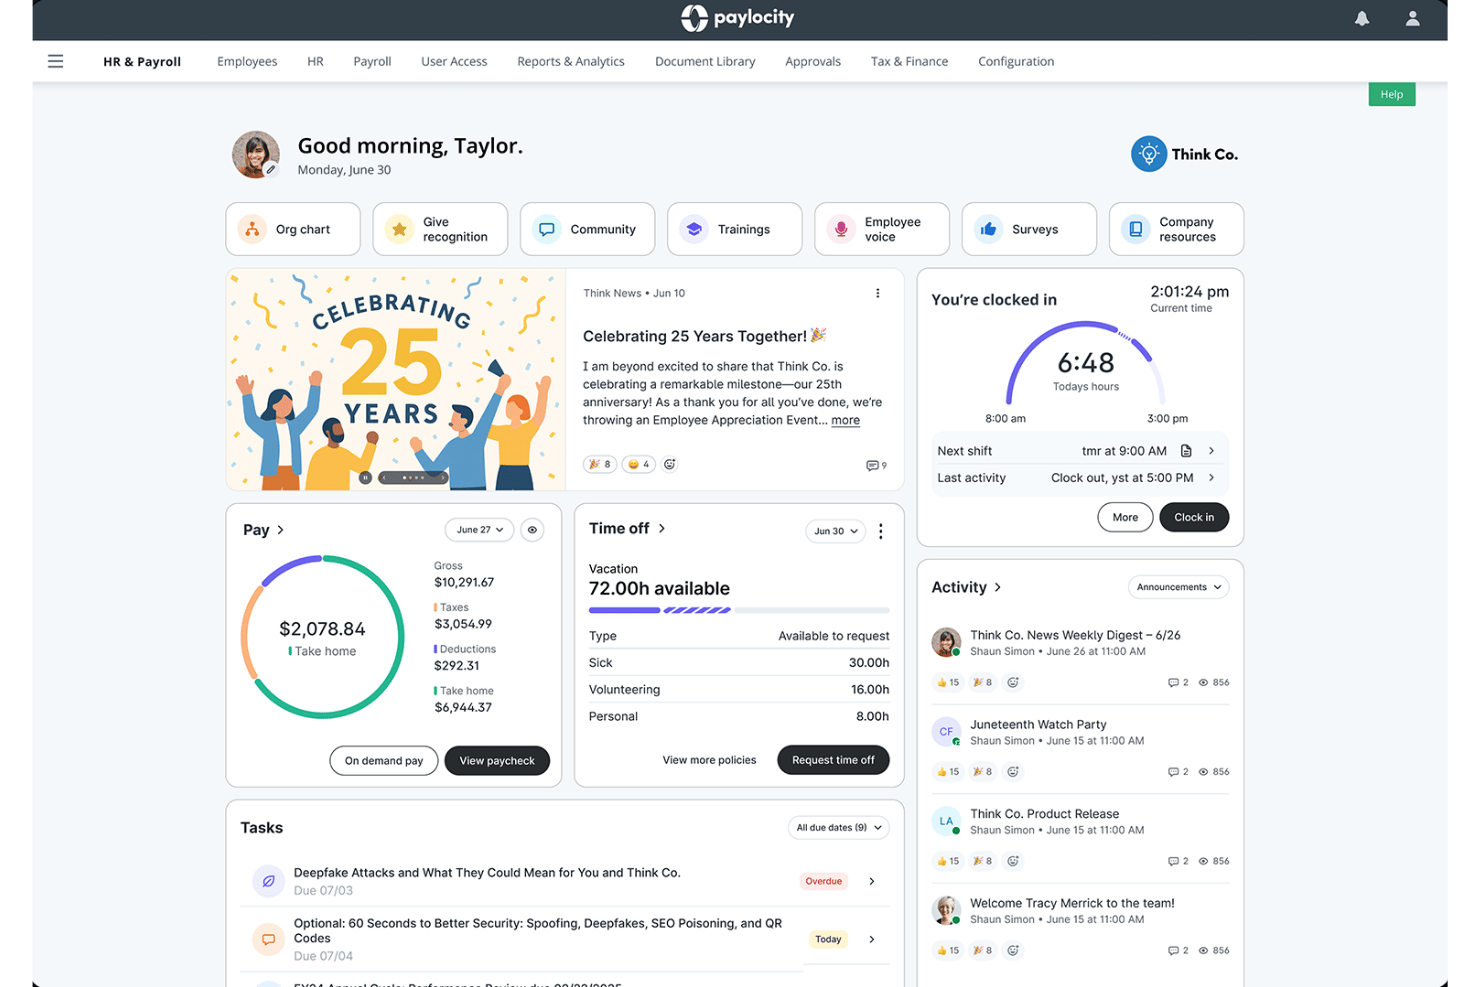
Task: Open the 25 Years celebration image
Action: [396, 379]
